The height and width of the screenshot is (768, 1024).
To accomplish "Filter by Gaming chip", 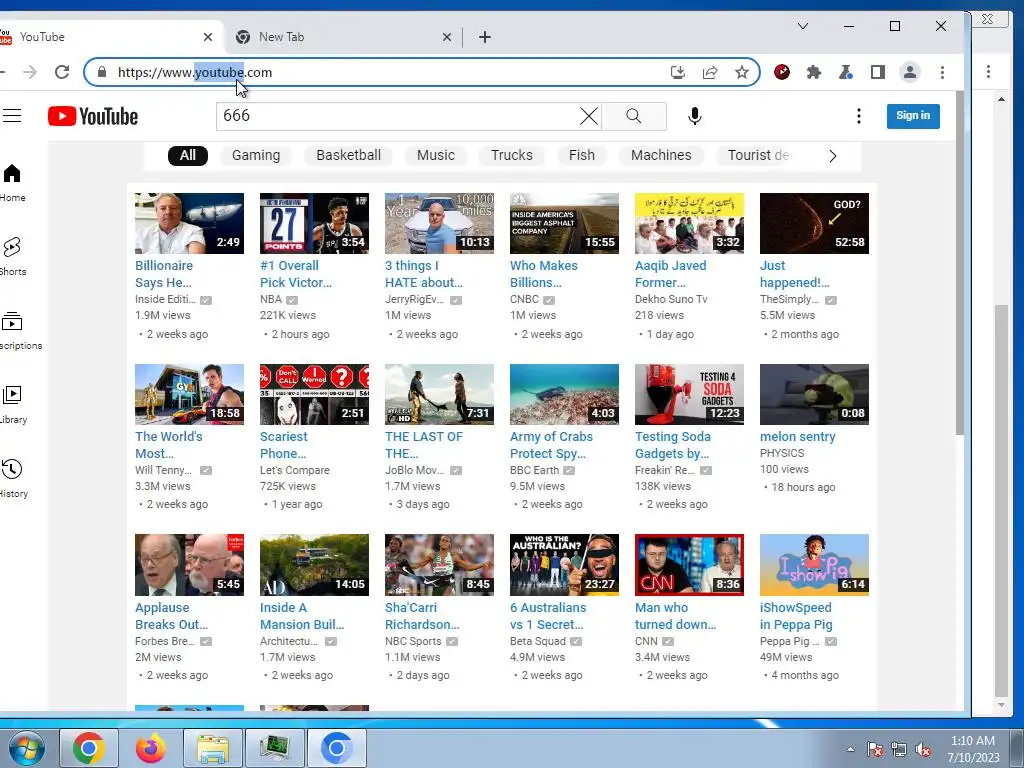I will (256, 155).
